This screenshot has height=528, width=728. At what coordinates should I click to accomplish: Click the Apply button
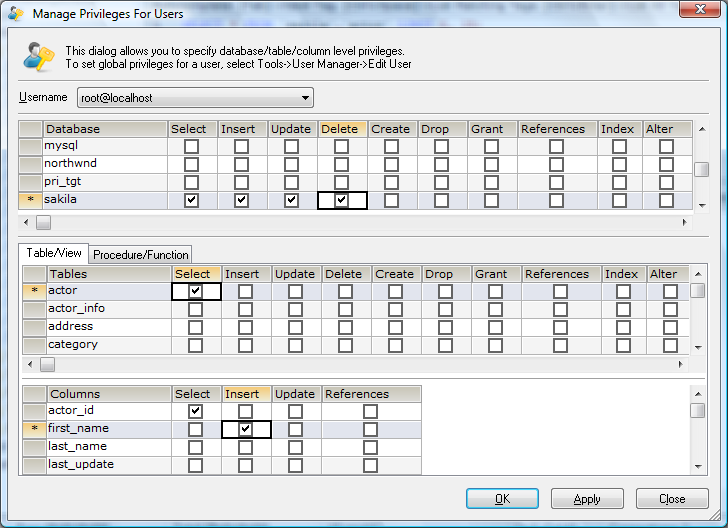coord(587,499)
